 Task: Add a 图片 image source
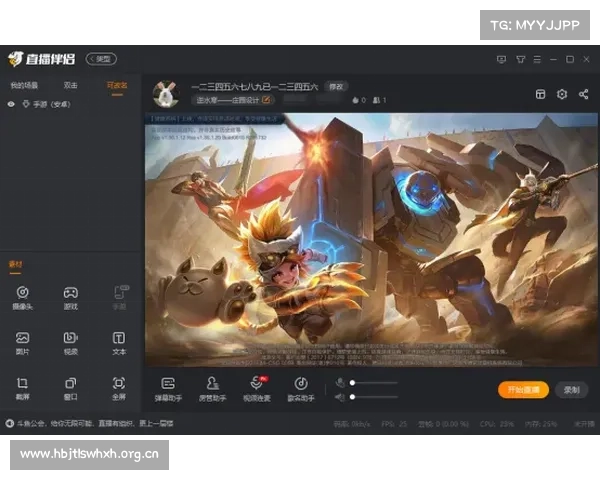23,343
